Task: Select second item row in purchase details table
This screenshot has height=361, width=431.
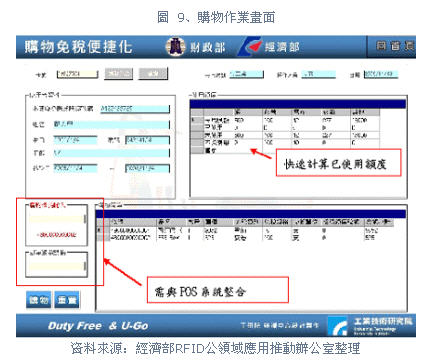Action: click(245, 238)
